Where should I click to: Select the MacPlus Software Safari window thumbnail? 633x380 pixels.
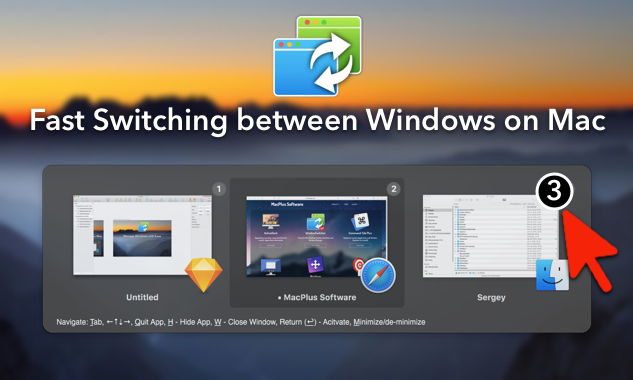point(316,236)
